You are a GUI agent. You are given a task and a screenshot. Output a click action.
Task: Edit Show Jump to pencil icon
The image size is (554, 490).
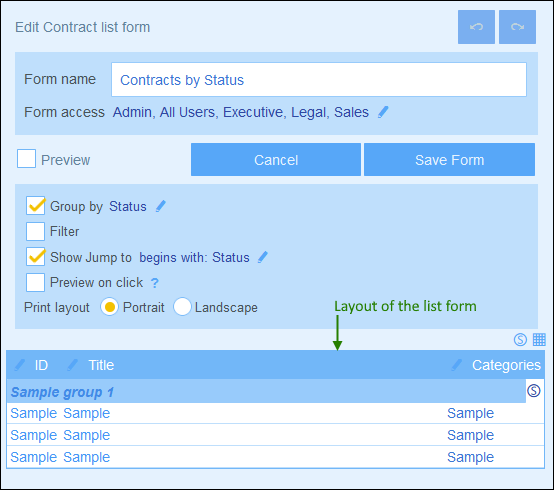(263, 257)
